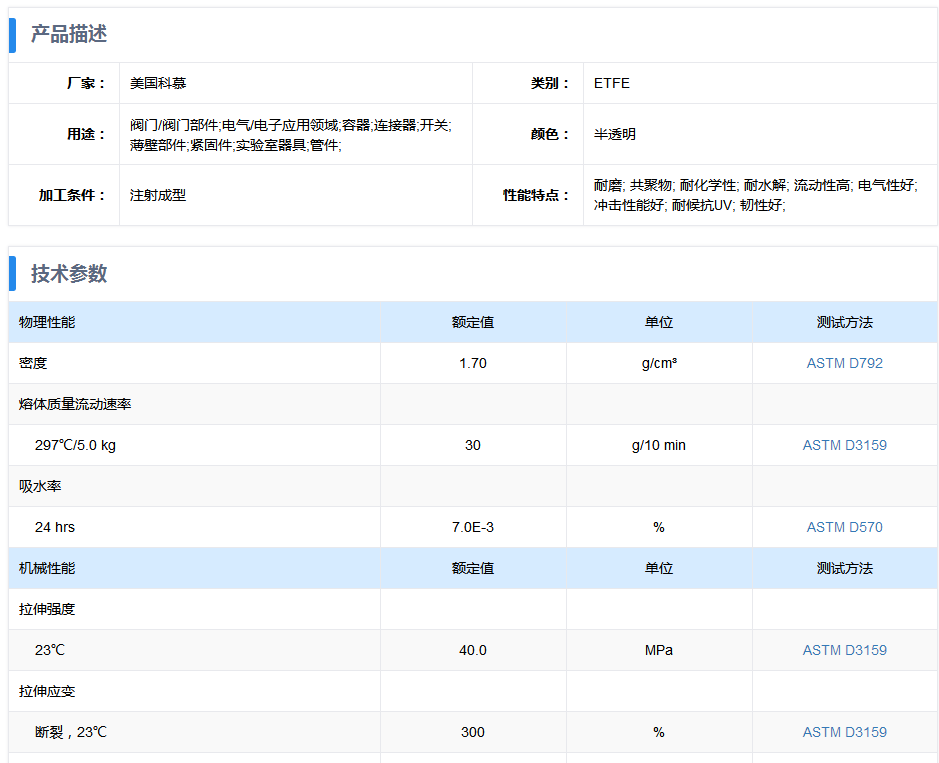Click the blue bar beside 产品描述 heading
The height and width of the screenshot is (763, 939).
(13, 34)
